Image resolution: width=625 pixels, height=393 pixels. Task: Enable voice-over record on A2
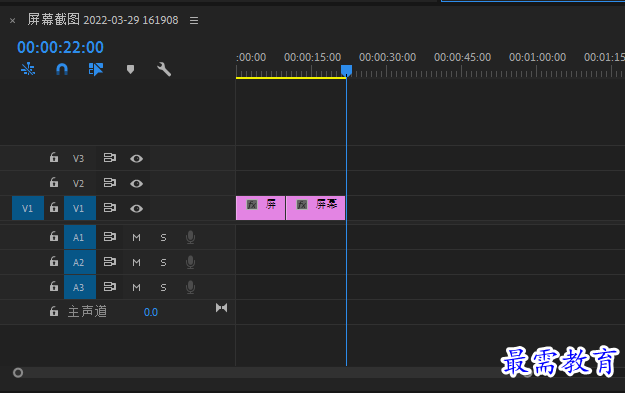tap(191, 262)
